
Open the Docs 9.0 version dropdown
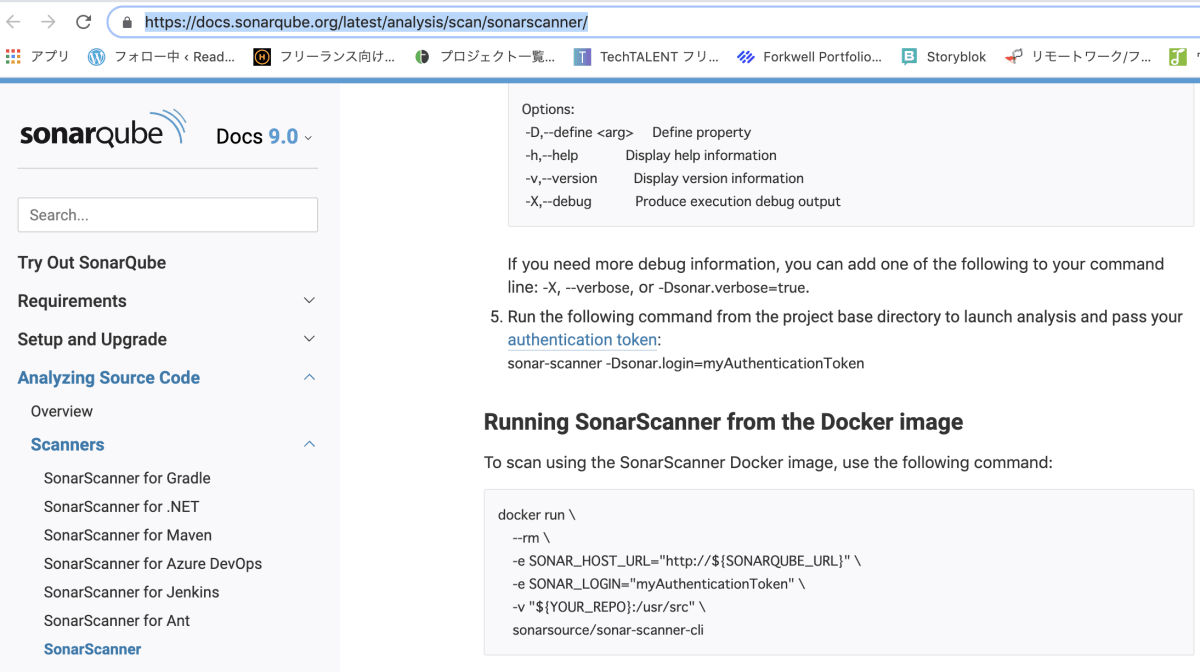(264, 137)
